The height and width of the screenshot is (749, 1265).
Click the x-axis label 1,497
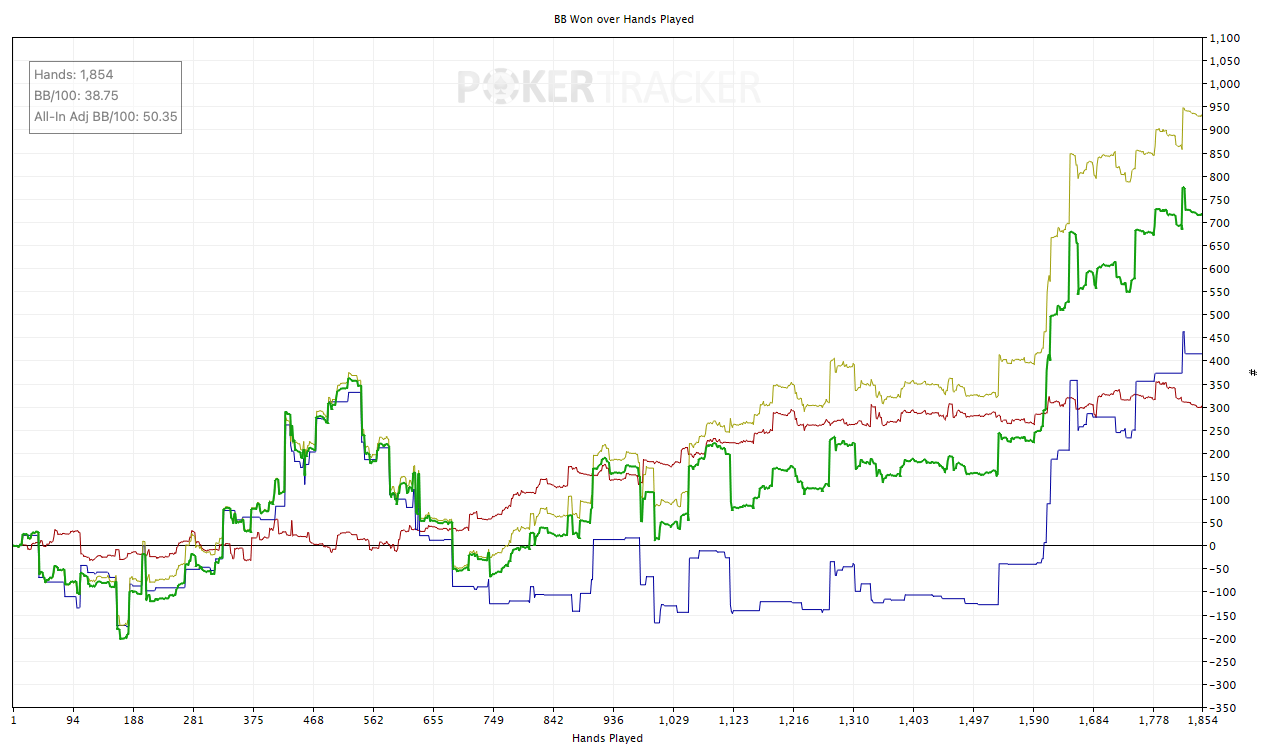point(973,720)
